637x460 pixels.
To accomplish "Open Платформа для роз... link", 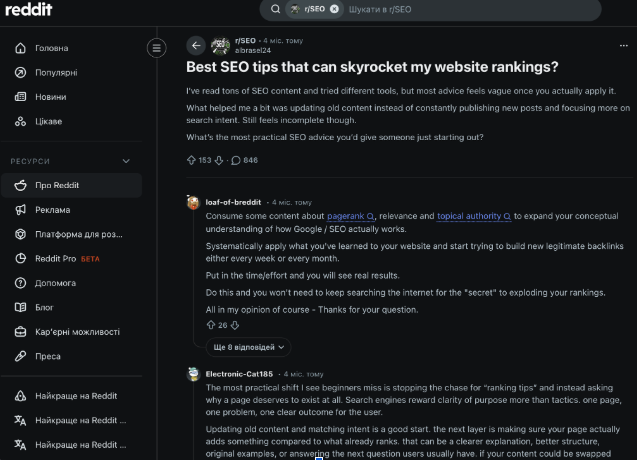I will [x=72, y=234].
